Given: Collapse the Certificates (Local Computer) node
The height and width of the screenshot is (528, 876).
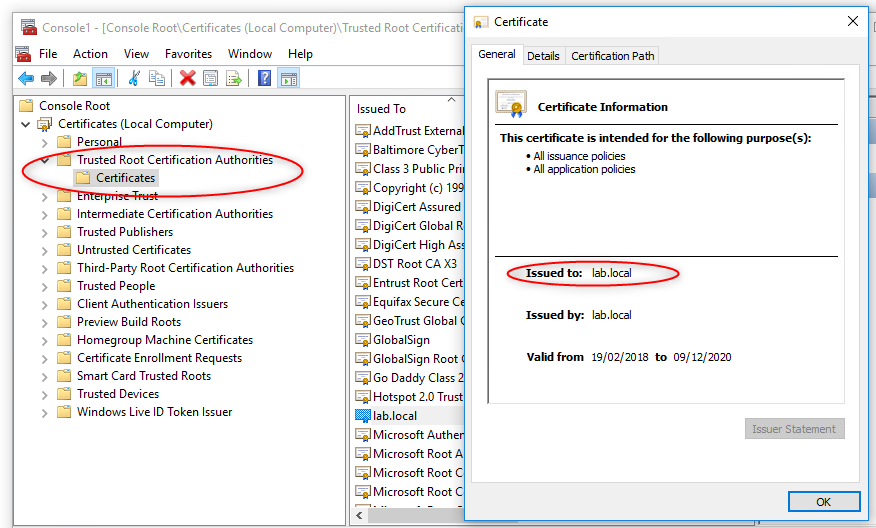Looking at the screenshot, I should pyautogui.click(x=26, y=124).
